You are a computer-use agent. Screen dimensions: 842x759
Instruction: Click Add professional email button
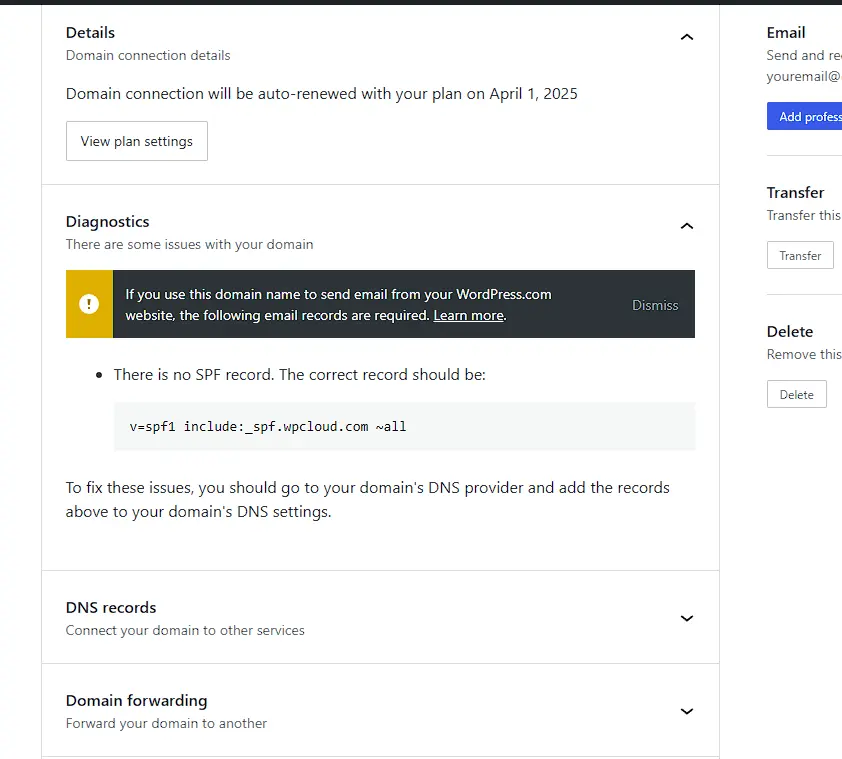804,116
